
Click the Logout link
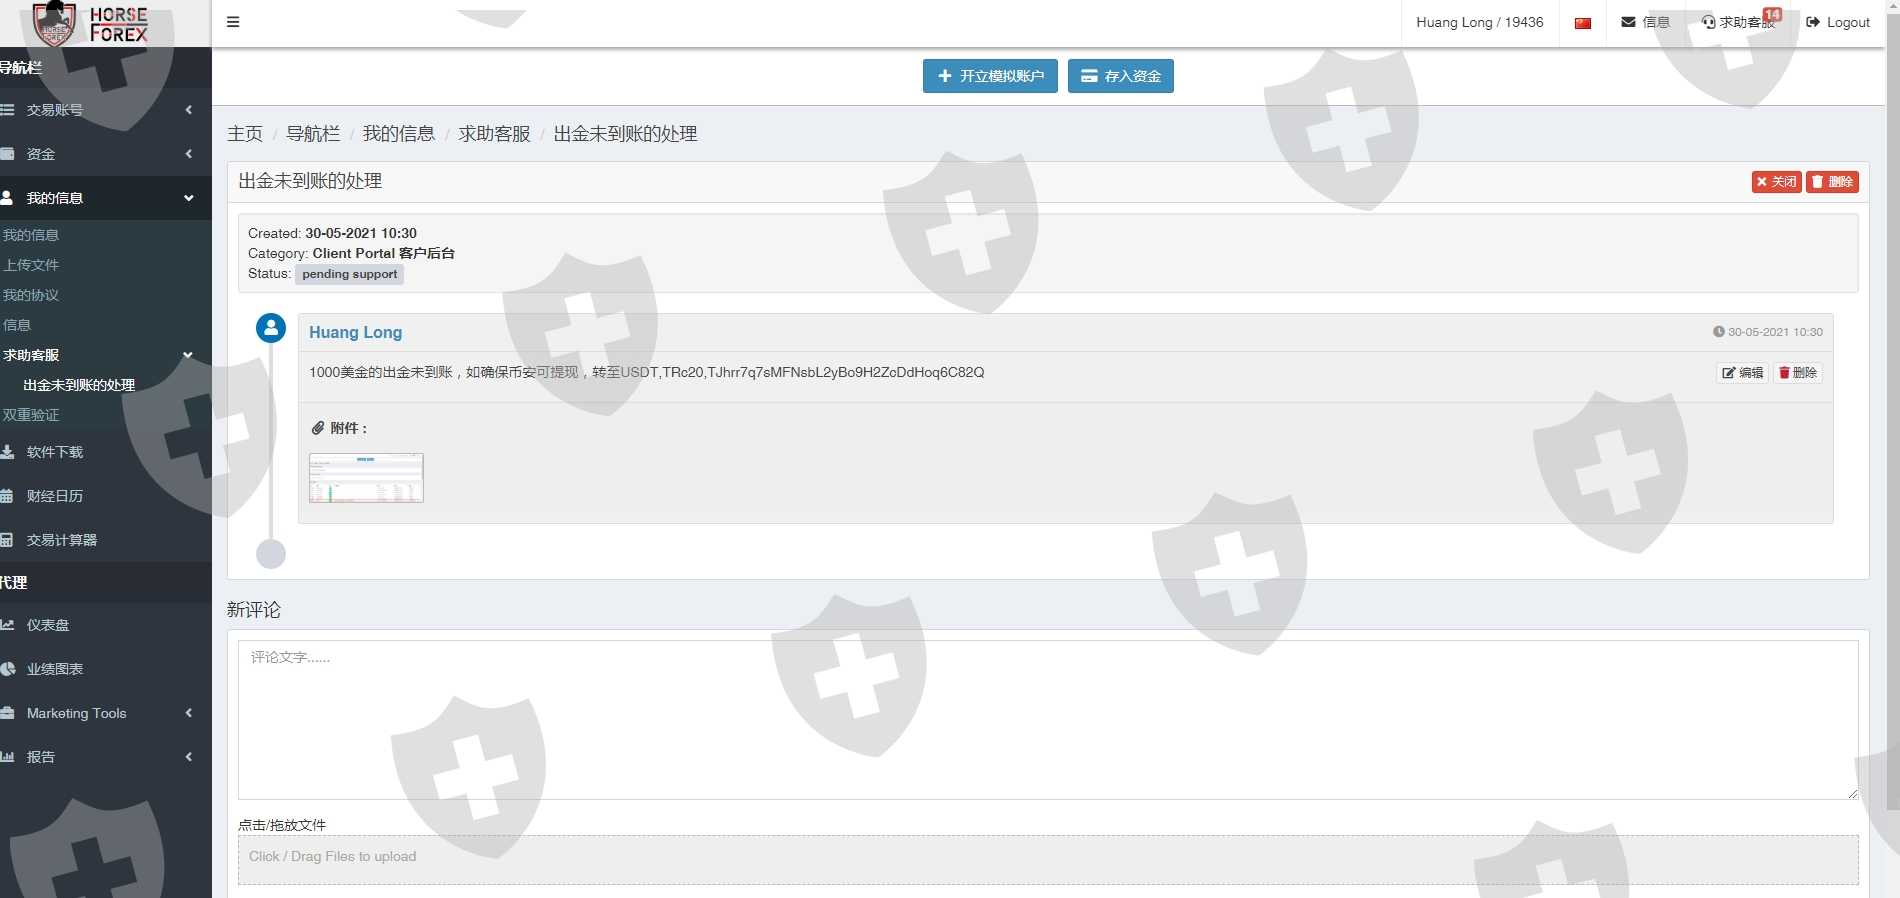tap(1838, 22)
